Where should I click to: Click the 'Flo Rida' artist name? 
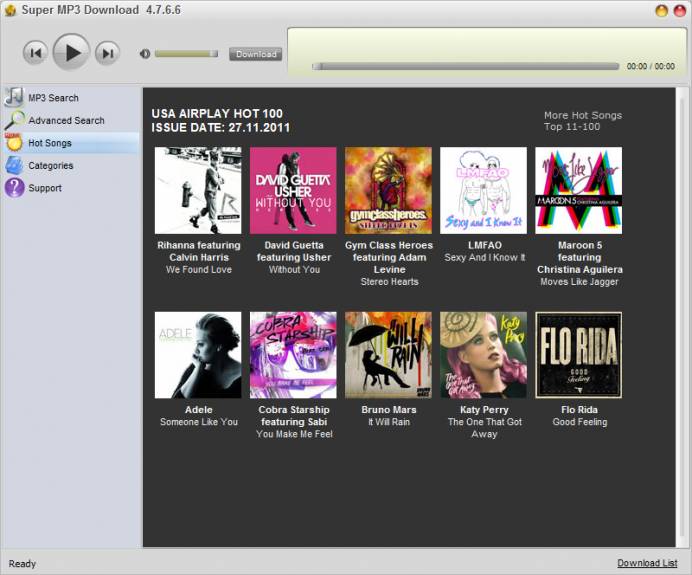(579, 410)
